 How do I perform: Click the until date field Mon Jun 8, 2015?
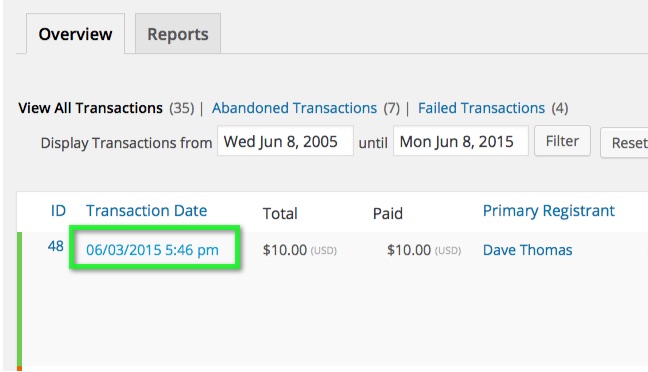pos(460,141)
